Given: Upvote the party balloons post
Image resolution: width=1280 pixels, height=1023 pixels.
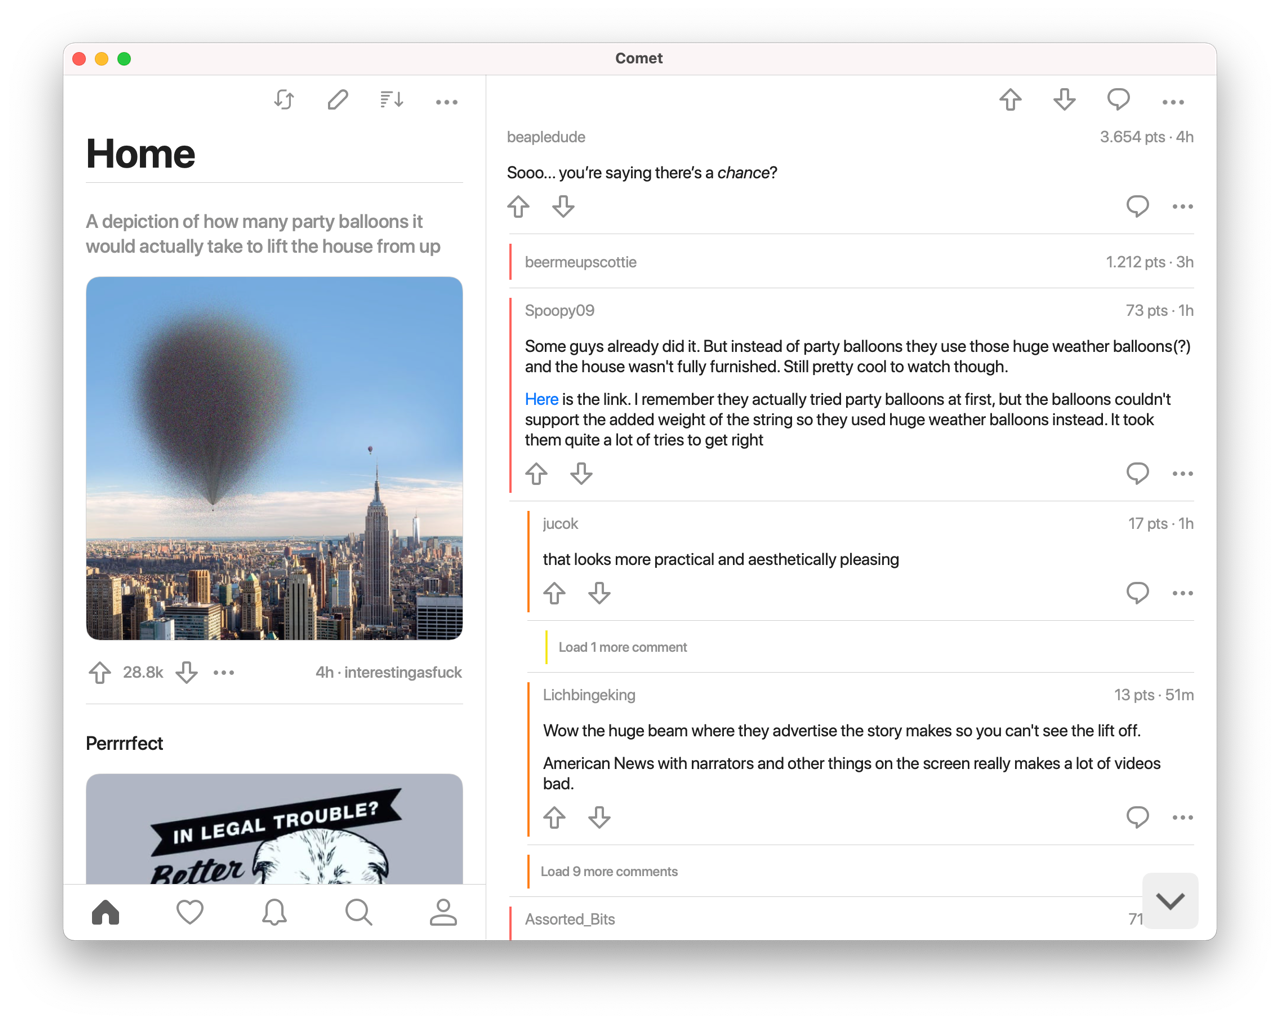Looking at the screenshot, I should (100, 673).
